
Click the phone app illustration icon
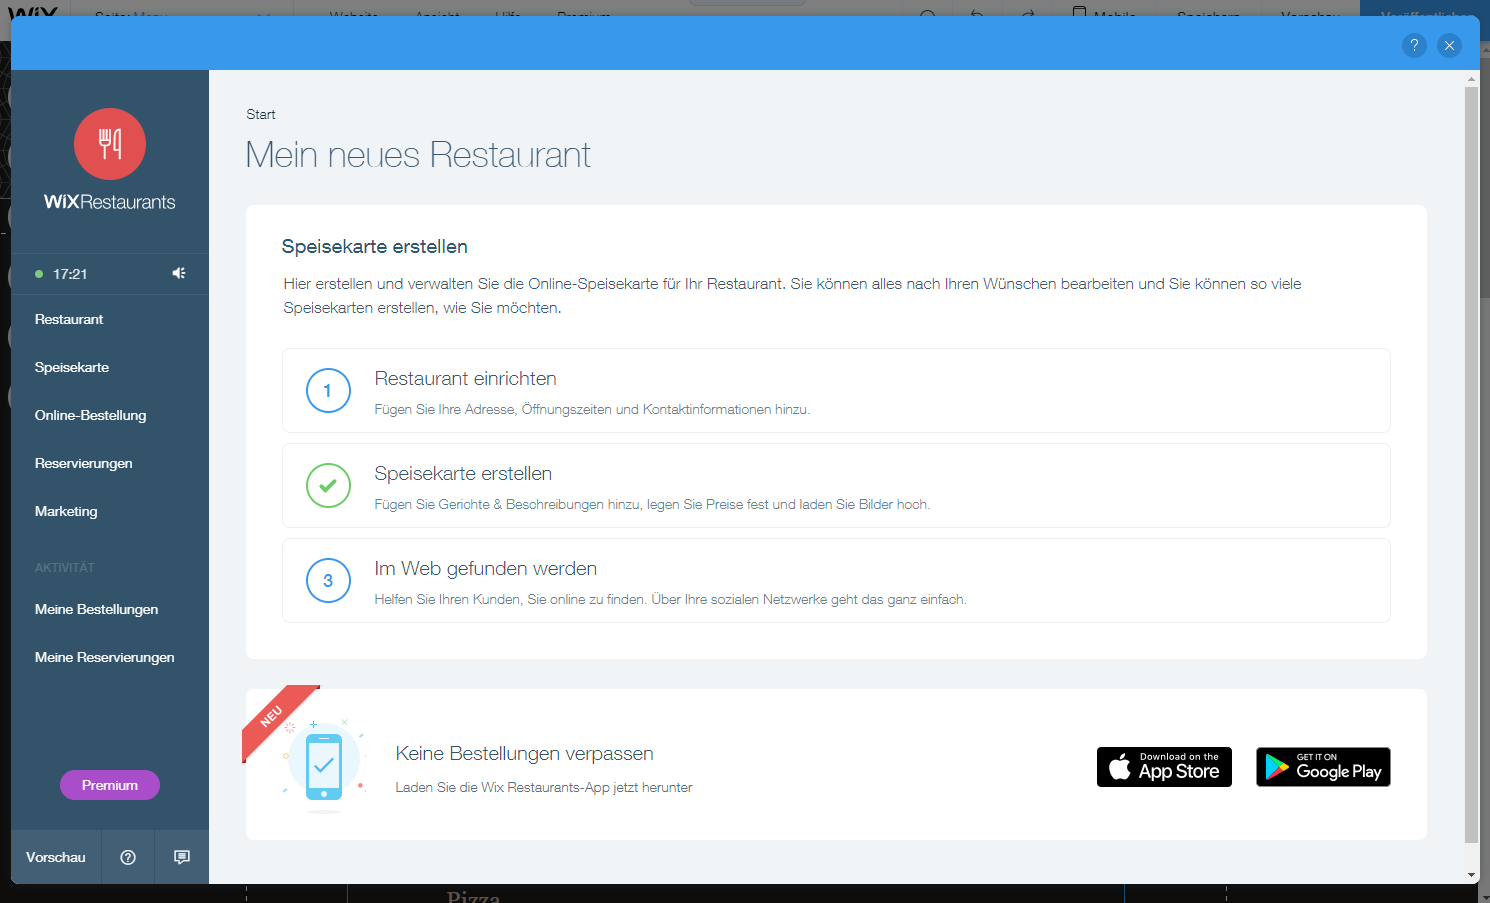point(323,766)
